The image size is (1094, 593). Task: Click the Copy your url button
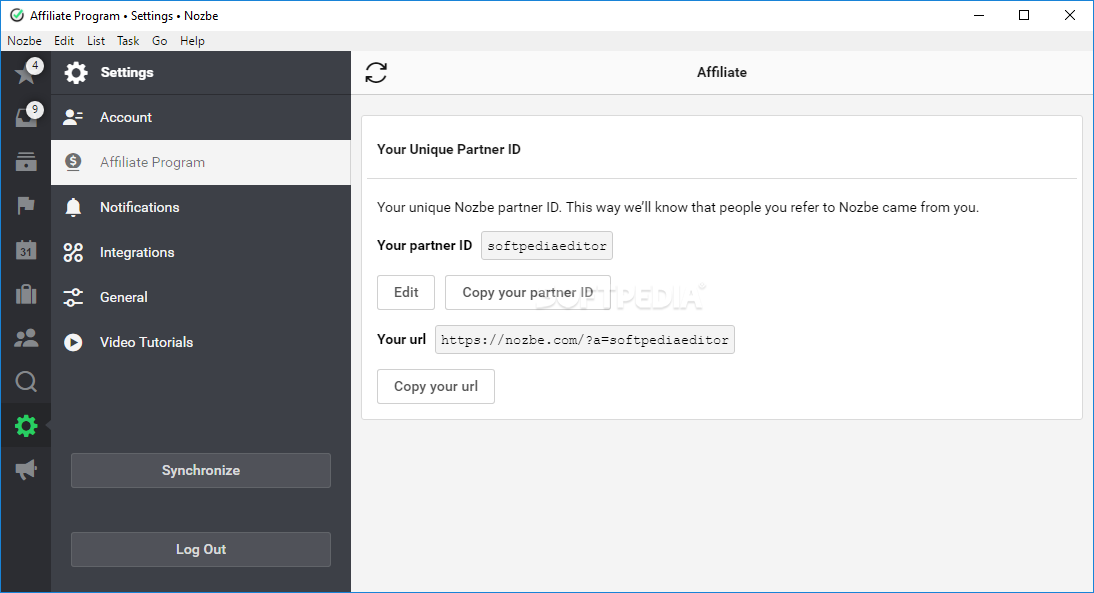coord(435,387)
